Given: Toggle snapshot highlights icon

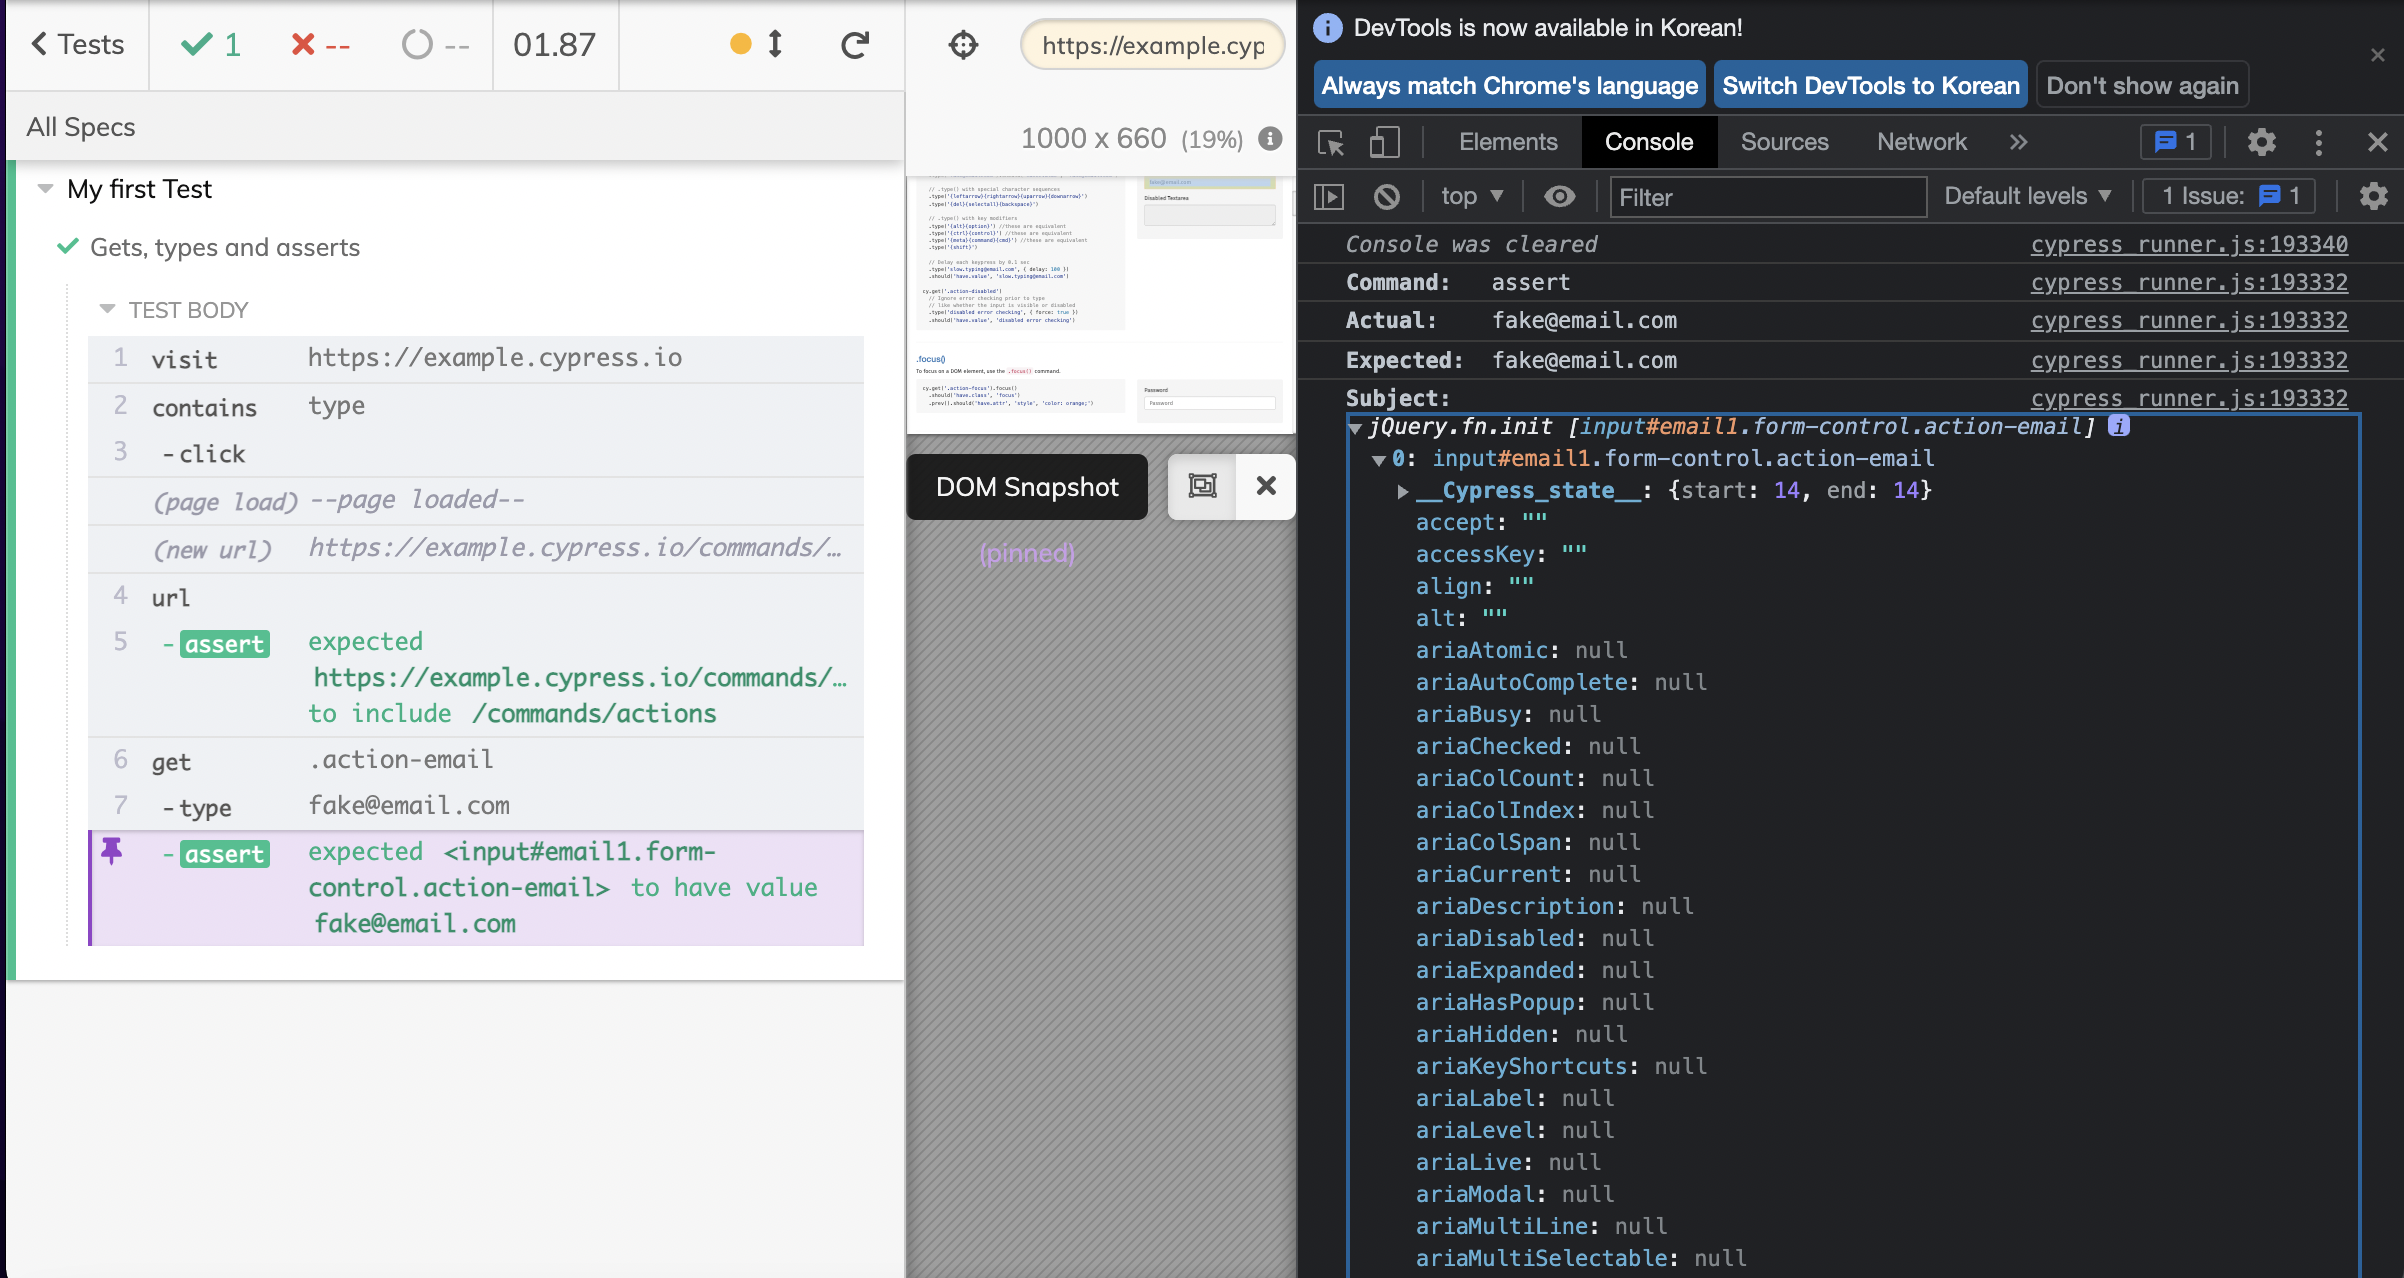Looking at the screenshot, I should pyautogui.click(x=1202, y=486).
